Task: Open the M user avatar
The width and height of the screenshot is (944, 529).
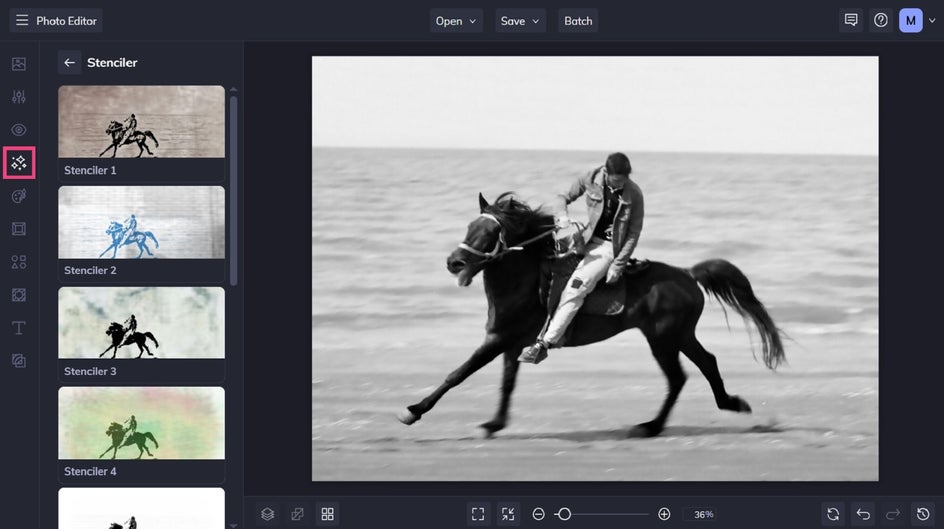Action: [910, 20]
